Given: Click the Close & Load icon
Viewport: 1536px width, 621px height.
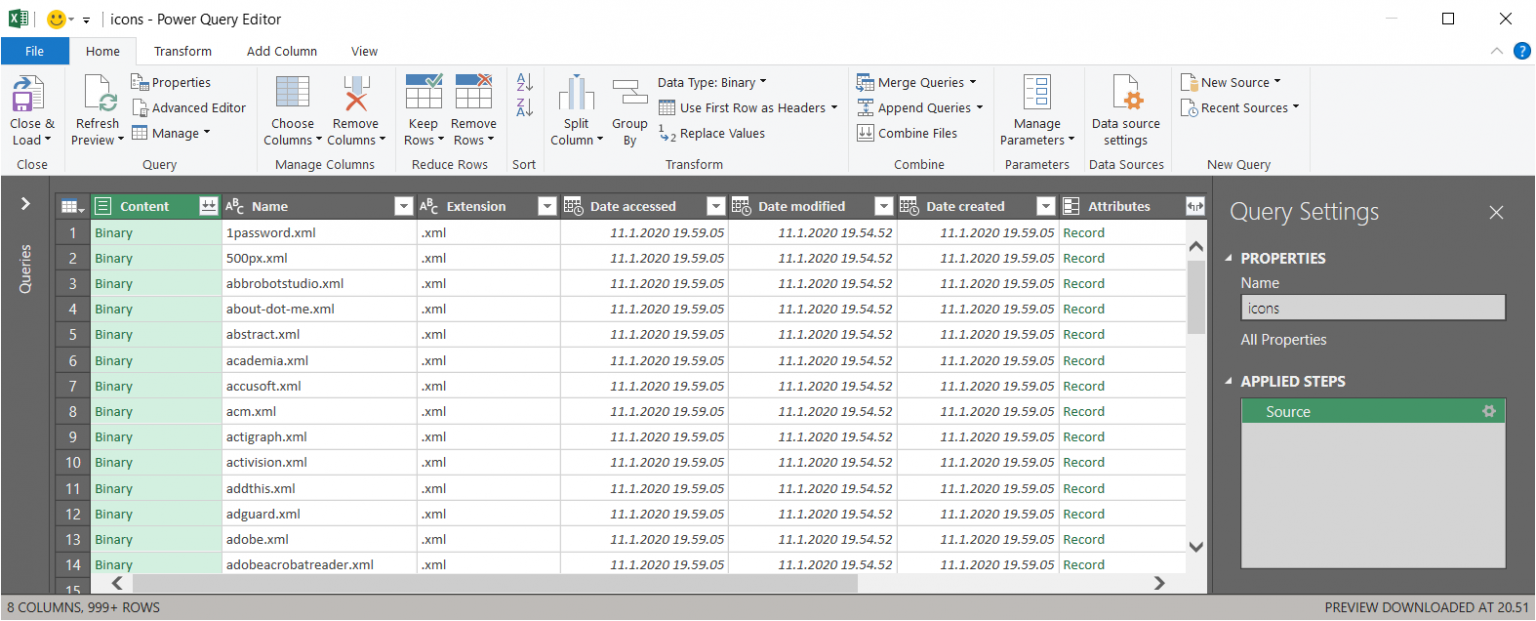Looking at the screenshot, I should (29, 95).
